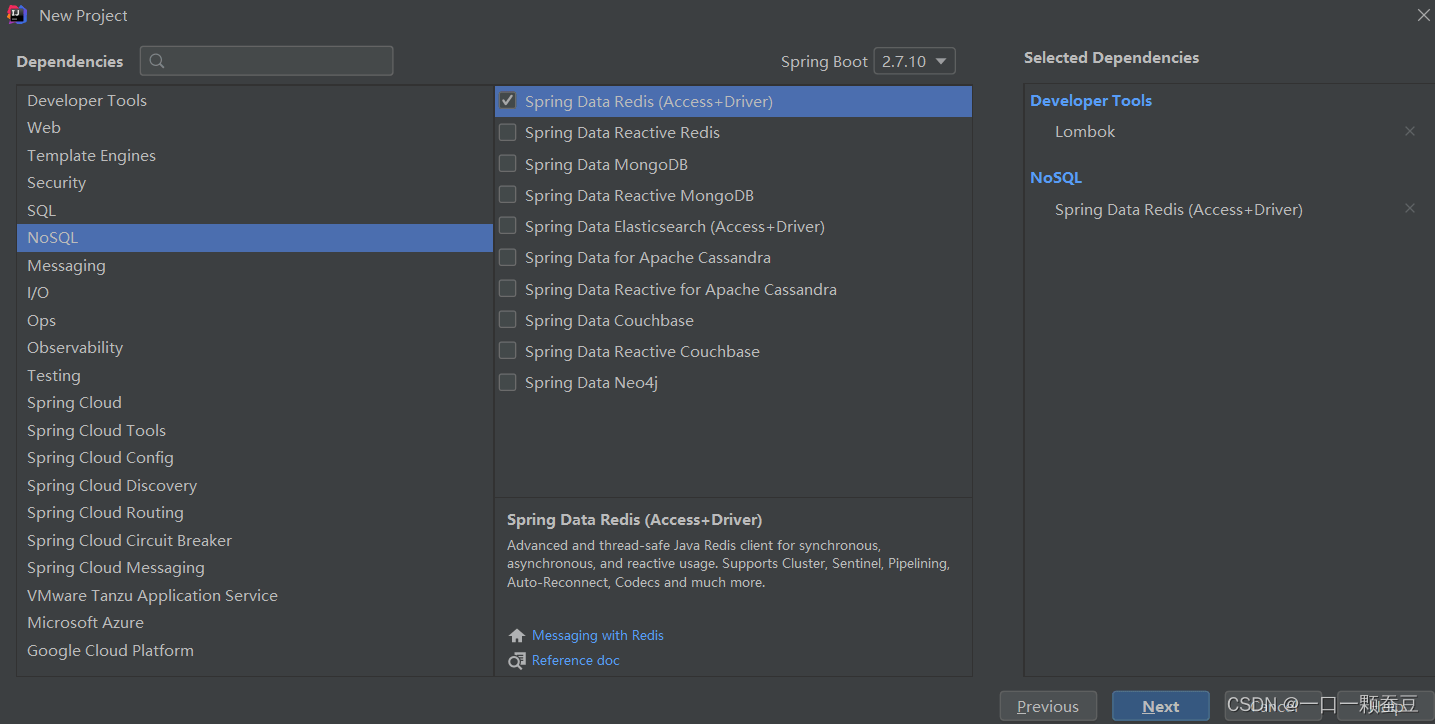
Task: Go back with the Previous button
Action: coord(1048,706)
